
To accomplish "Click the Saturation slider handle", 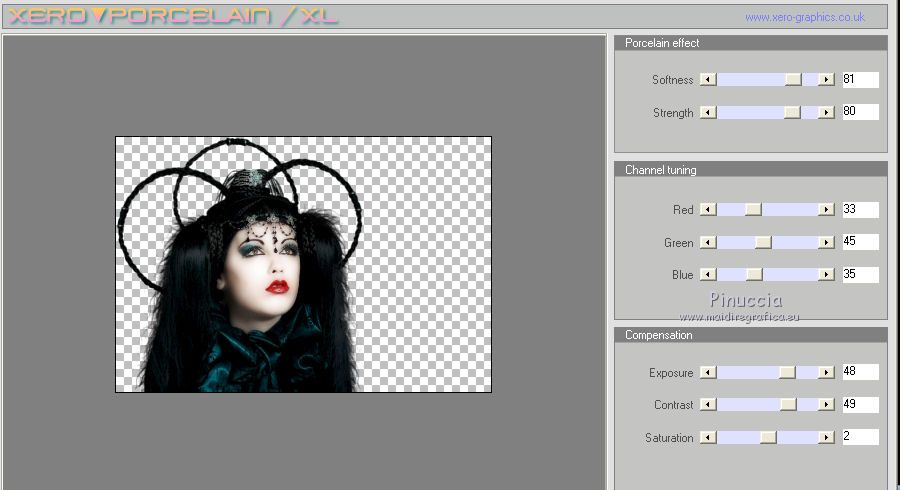I will (768, 437).
